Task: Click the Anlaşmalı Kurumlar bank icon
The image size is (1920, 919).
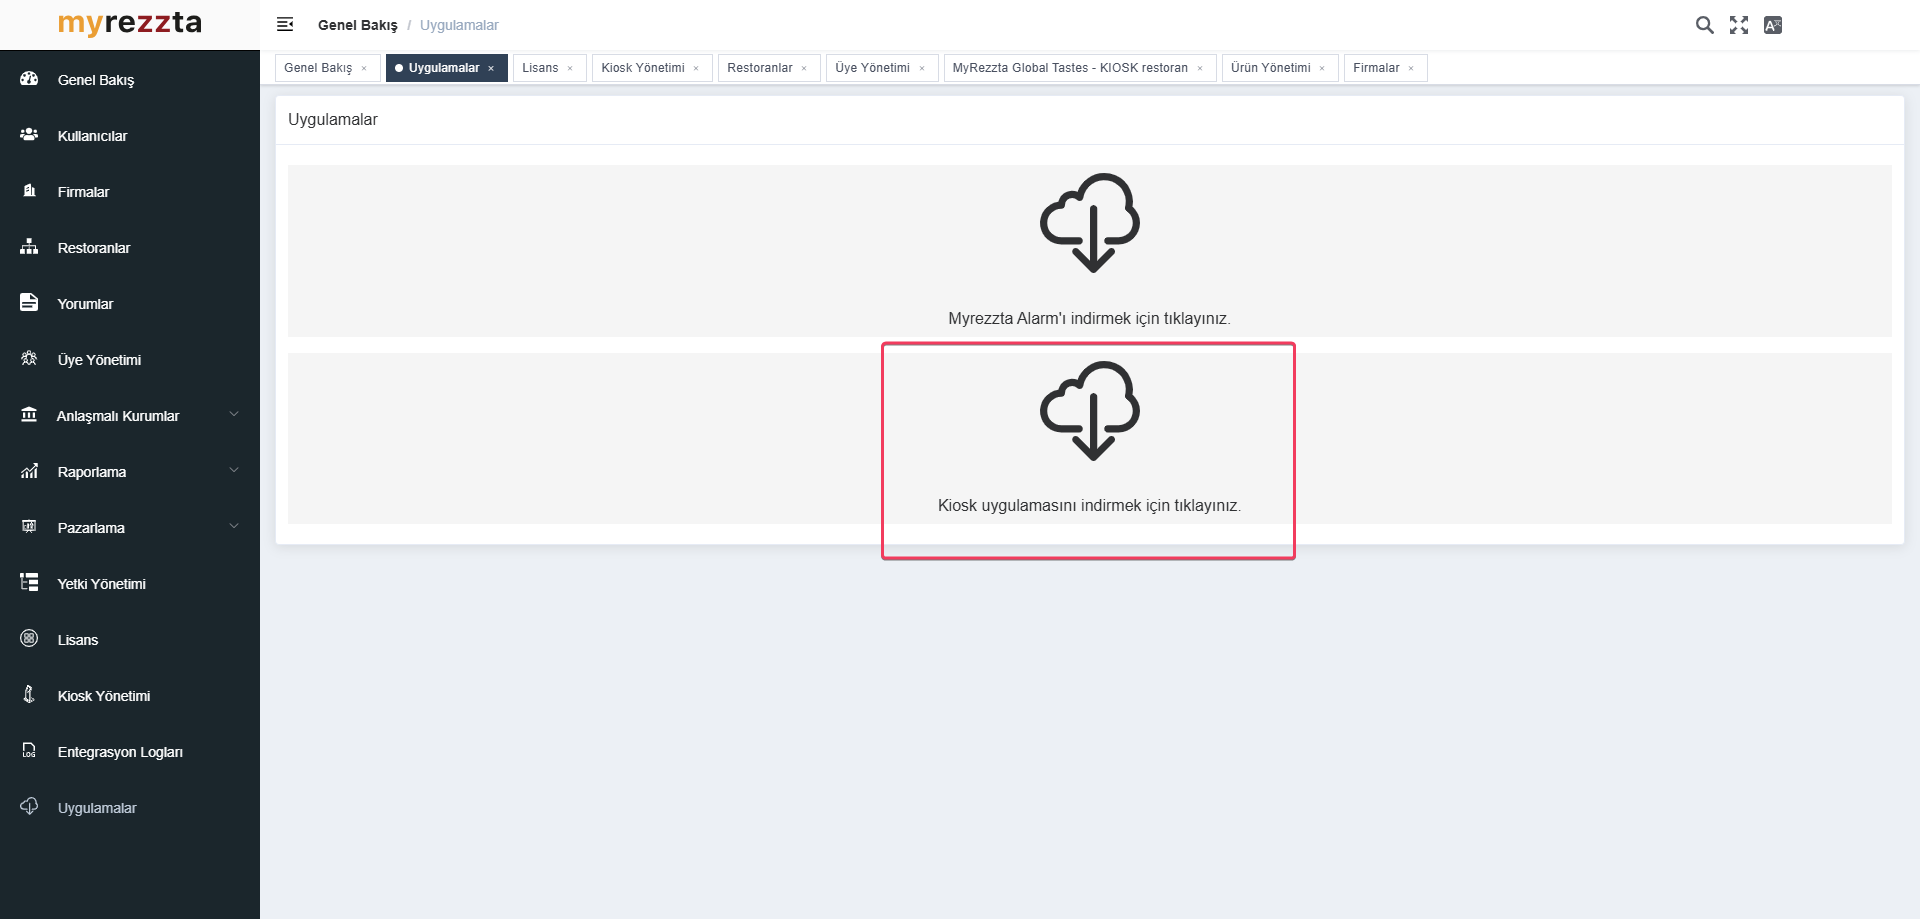Action: click(29, 415)
